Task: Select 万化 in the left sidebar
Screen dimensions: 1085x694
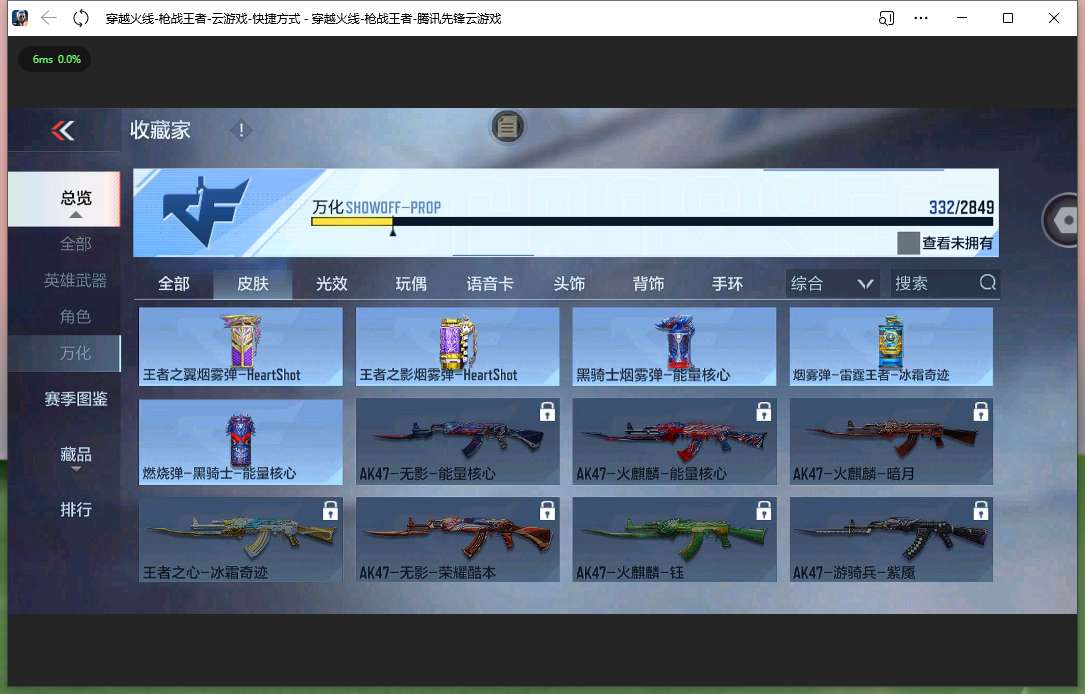Action: point(64,353)
